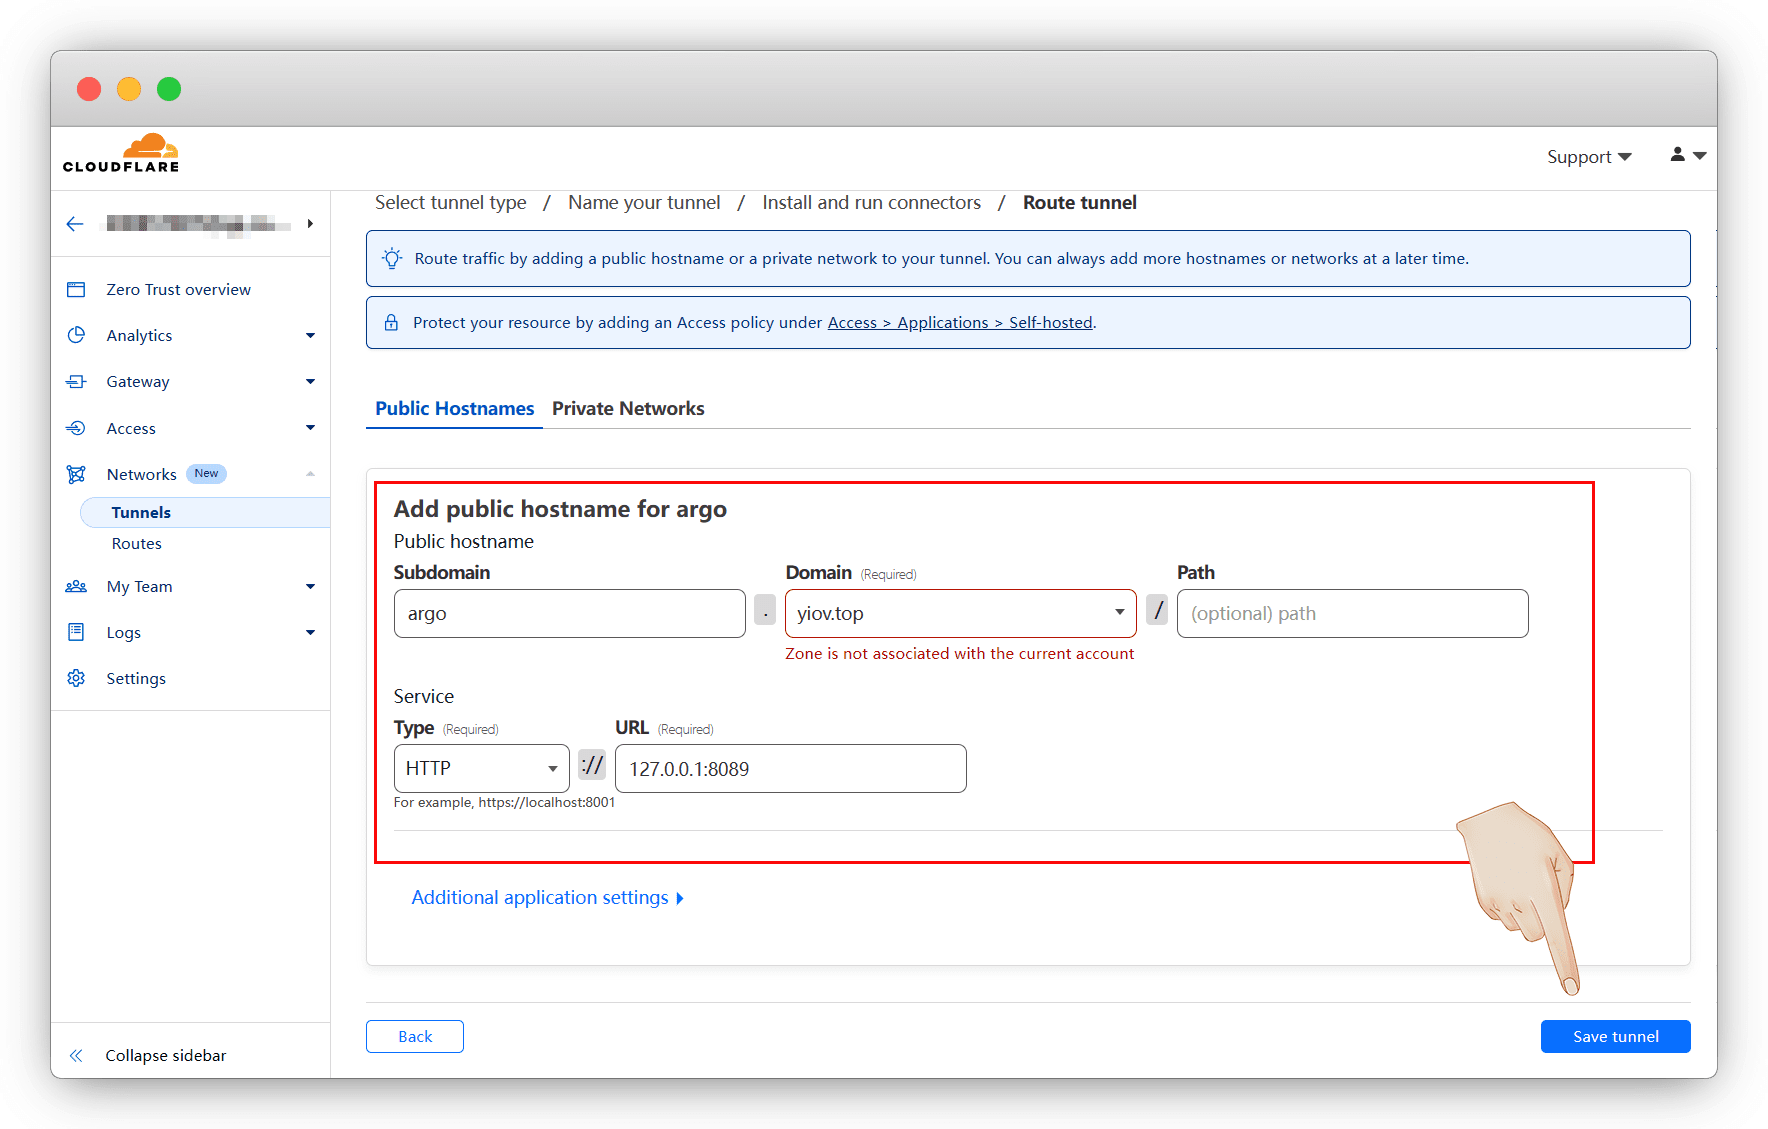The width and height of the screenshot is (1768, 1129).
Task: Click the optional Path input field
Action: pyautogui.click(x=1352, y=614)
